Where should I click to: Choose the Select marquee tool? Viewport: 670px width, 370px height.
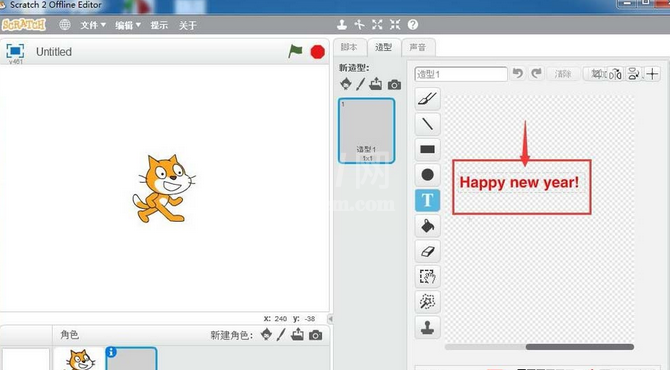click(427, 276)
